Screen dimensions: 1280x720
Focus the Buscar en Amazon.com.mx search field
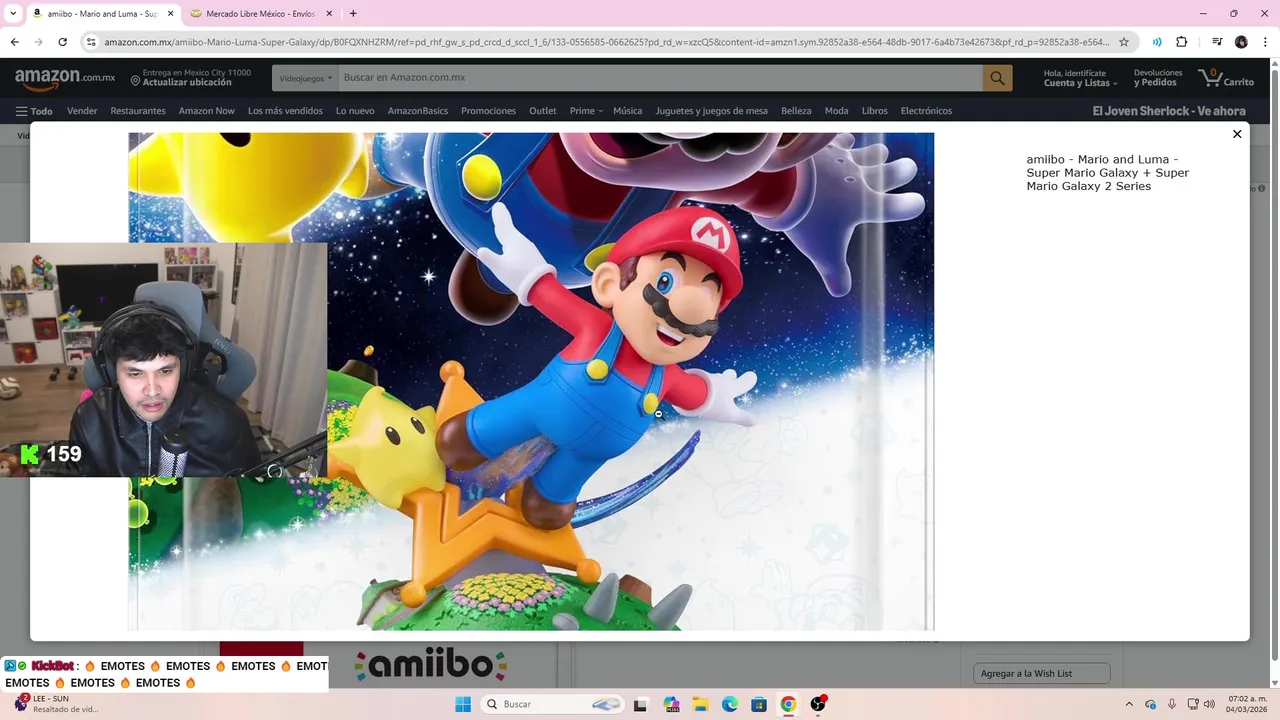[660, 78]
